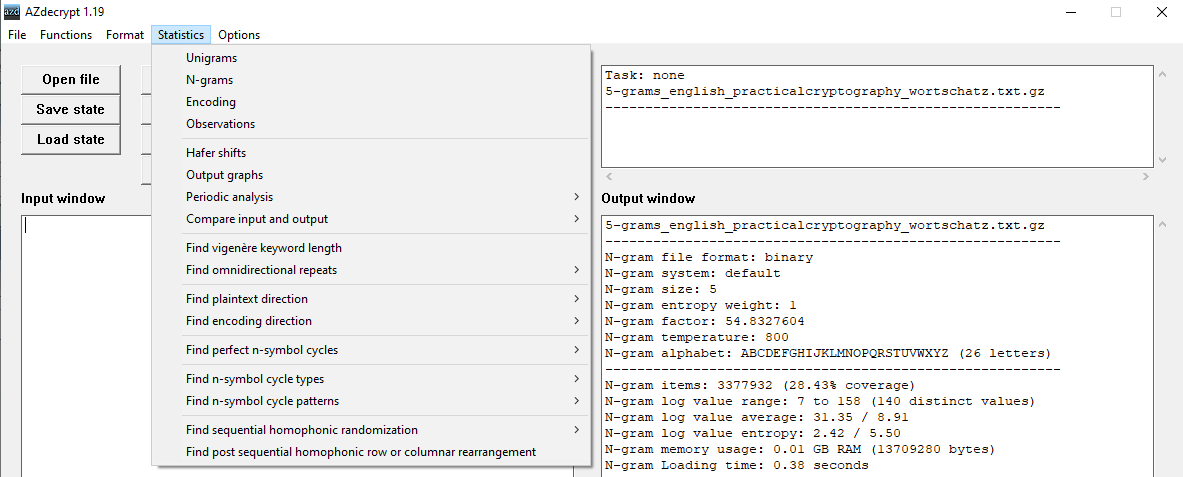Image resolution: width=1183 pixels, height=477 pixels.
Task: Click 'N-gram log value entropy' line
Action: 753,433
